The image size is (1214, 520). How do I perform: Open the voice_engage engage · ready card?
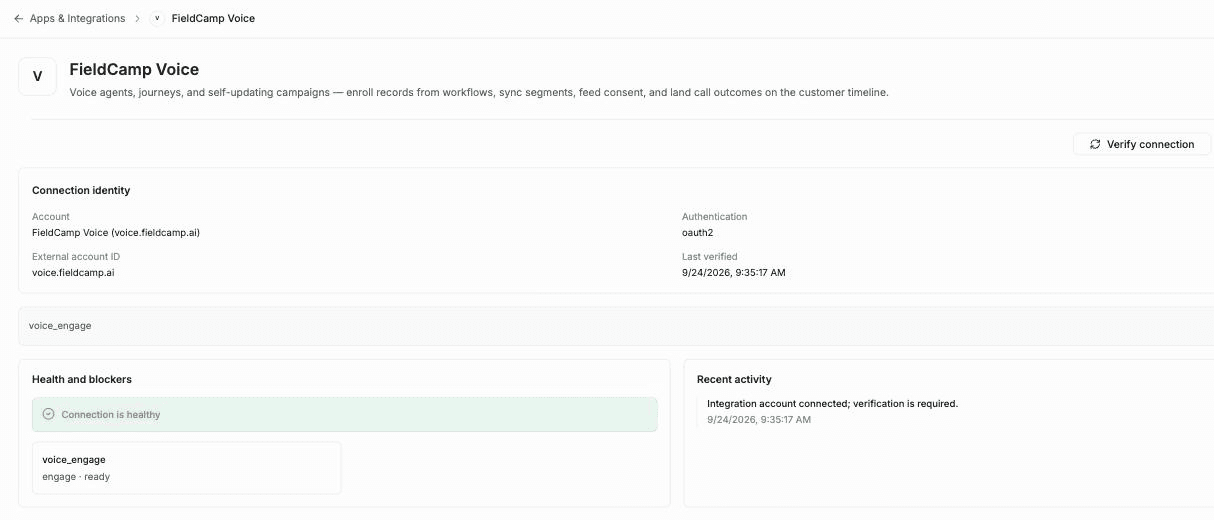pos(187,468)
